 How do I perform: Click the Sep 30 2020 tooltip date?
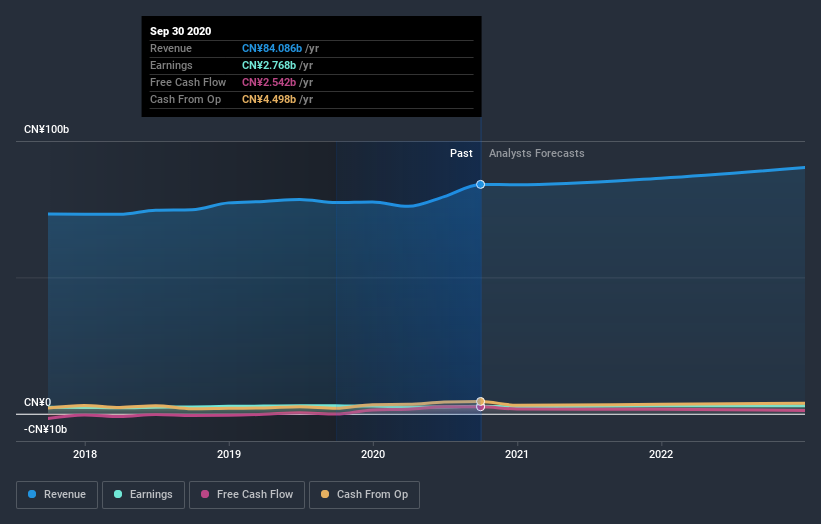pos(181,31)
